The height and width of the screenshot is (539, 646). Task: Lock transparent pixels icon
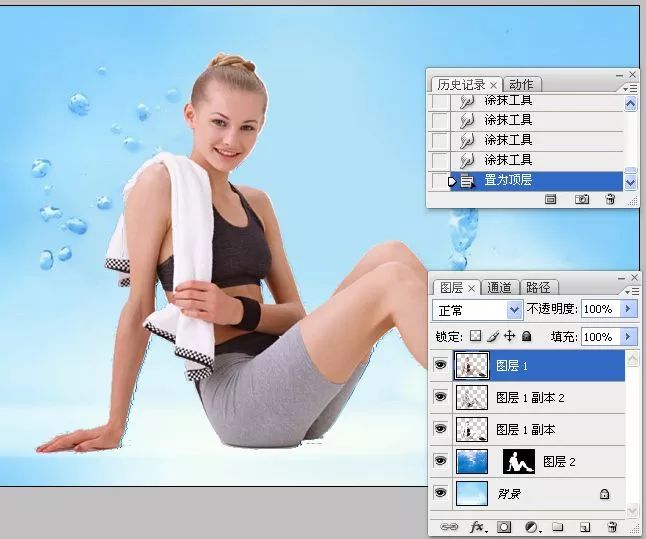(x=475, y=336)
